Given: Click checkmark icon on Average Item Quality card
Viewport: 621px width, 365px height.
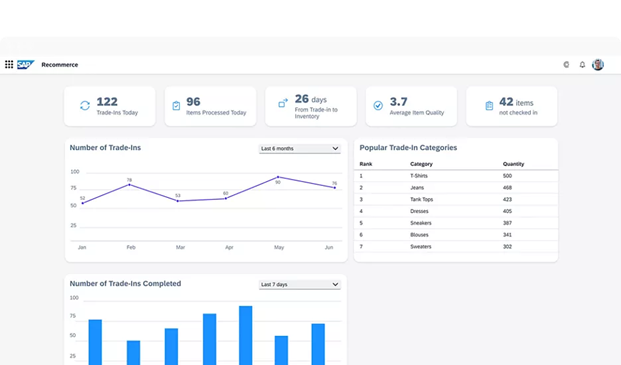Looking at the screenshot, I should [378, 106].
